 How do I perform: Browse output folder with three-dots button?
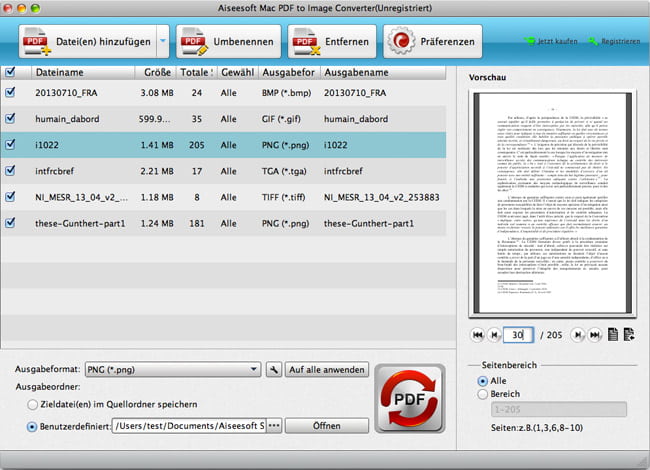tap(273, 425)
